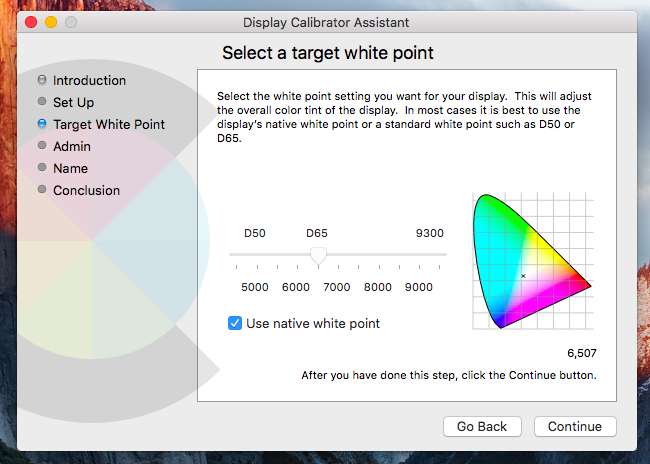Image resolution: width=650 pixels, height=464 pixels.
Task: Click the Set Up step bullet icon
Action: pyautogui.click(x=42, y=102)
